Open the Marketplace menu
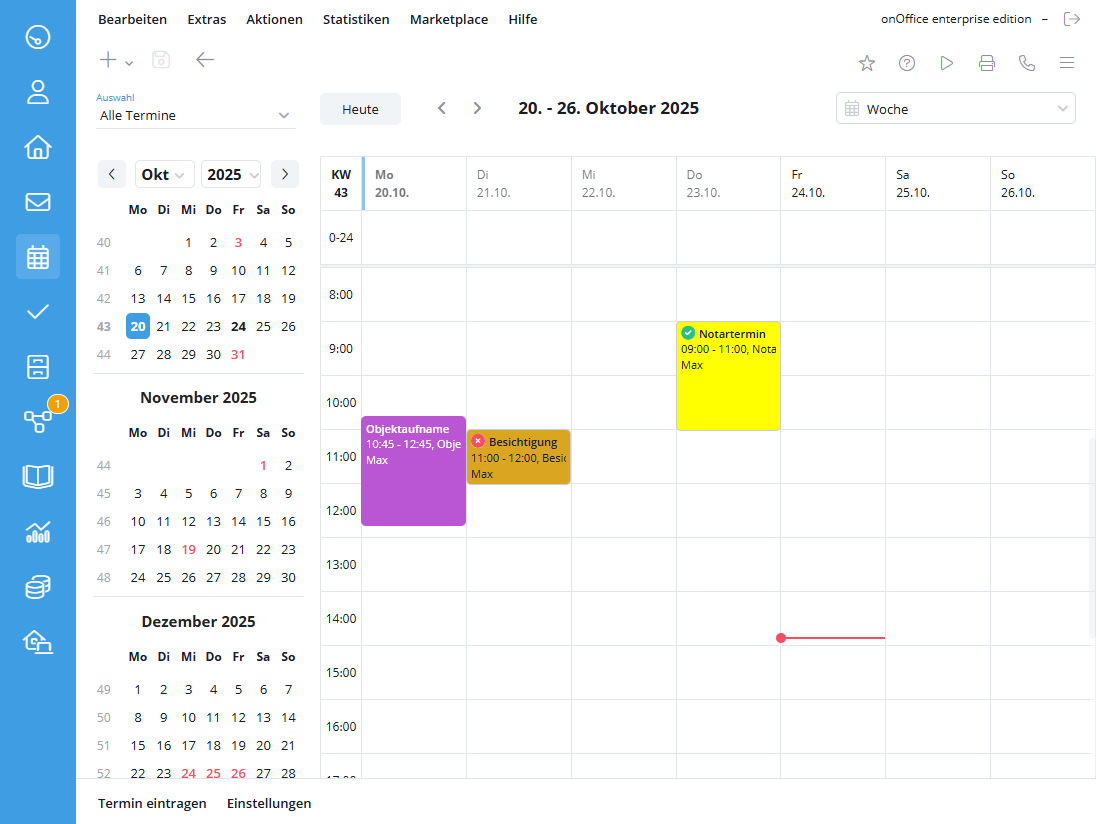The width and height of the screenshot is (1096, 824). click(x=449, y=19)
